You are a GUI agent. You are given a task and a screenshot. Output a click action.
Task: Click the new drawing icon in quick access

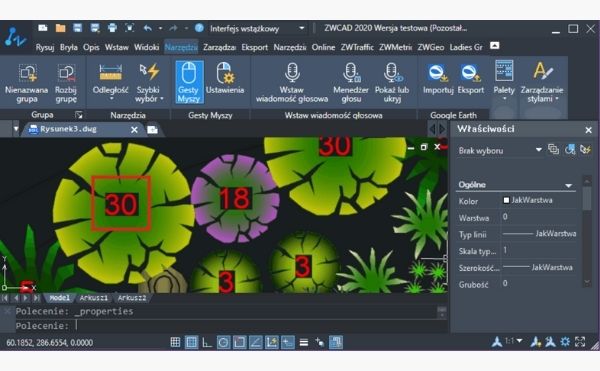[43, 28]
